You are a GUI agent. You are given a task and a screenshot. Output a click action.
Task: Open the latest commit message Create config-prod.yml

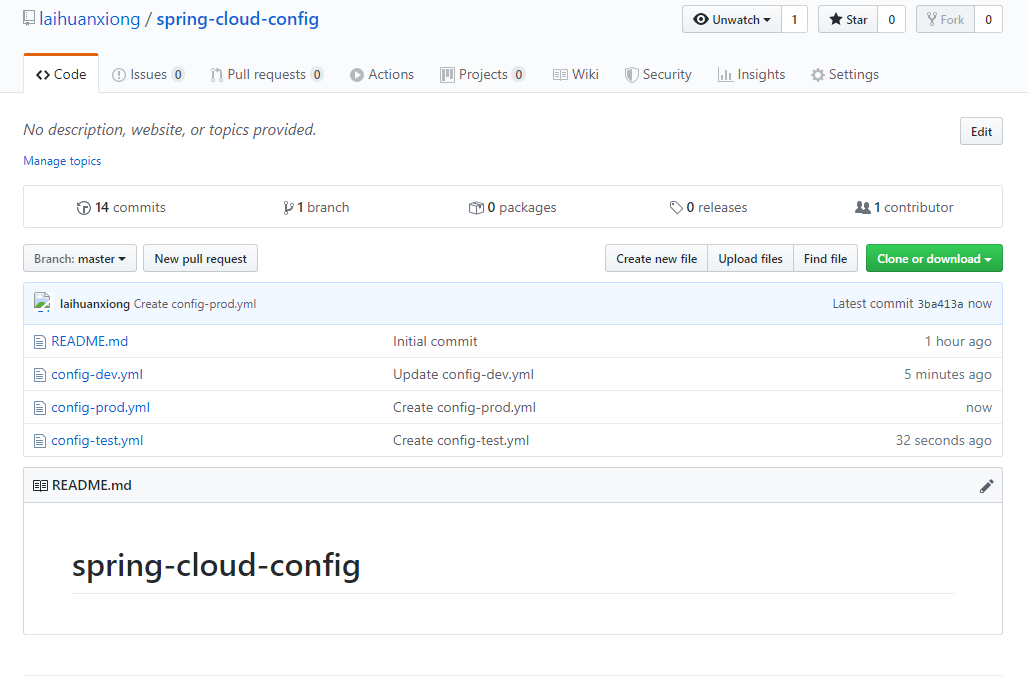(195, 303)
